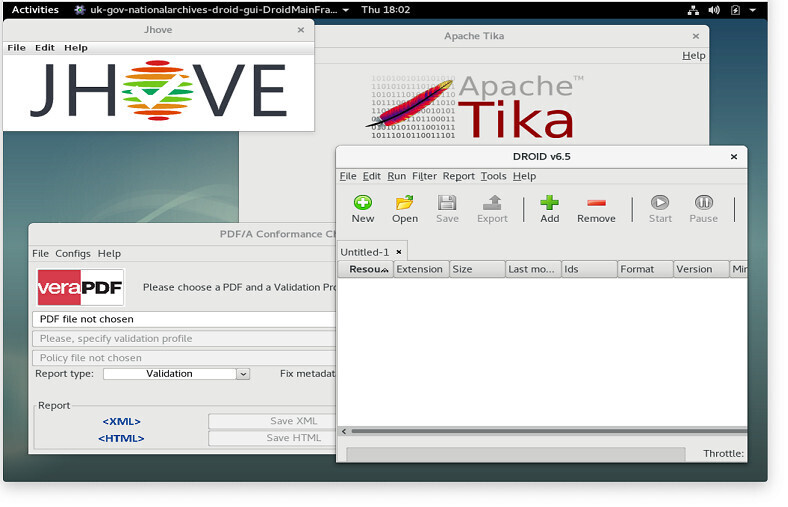788x507 pixels.
Task: Expand the Report type Validation dropdown
Action: click(x=242, y=374)
